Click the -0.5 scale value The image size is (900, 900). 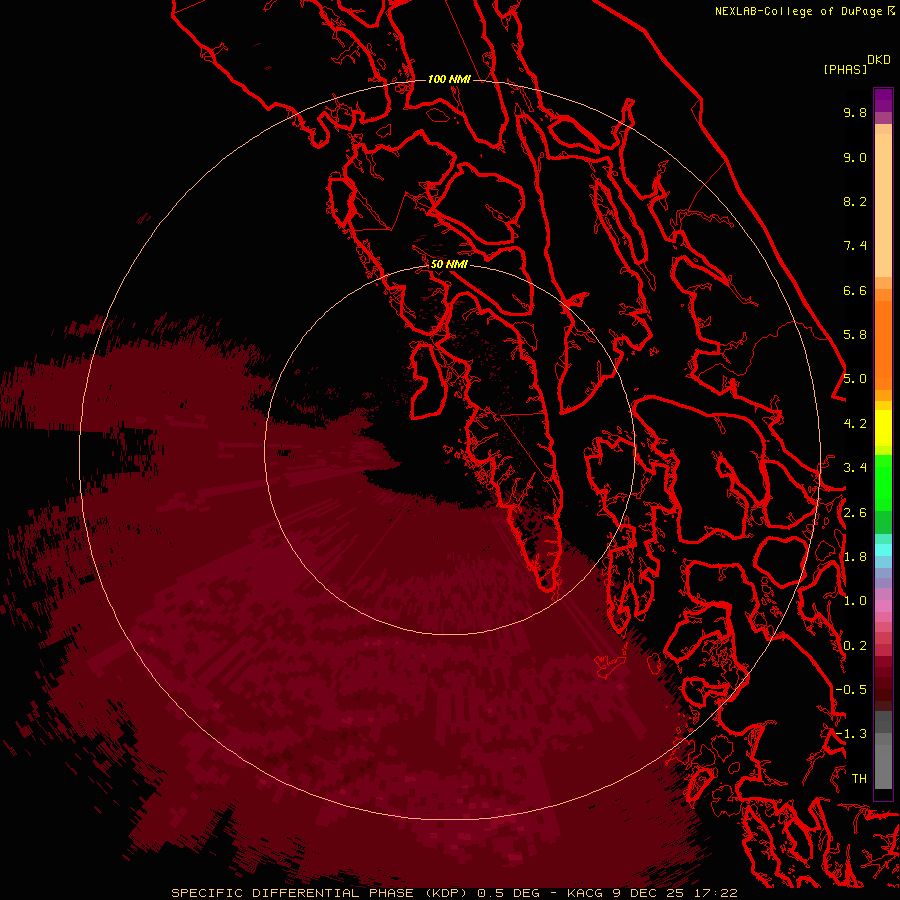tap(851, 690)
